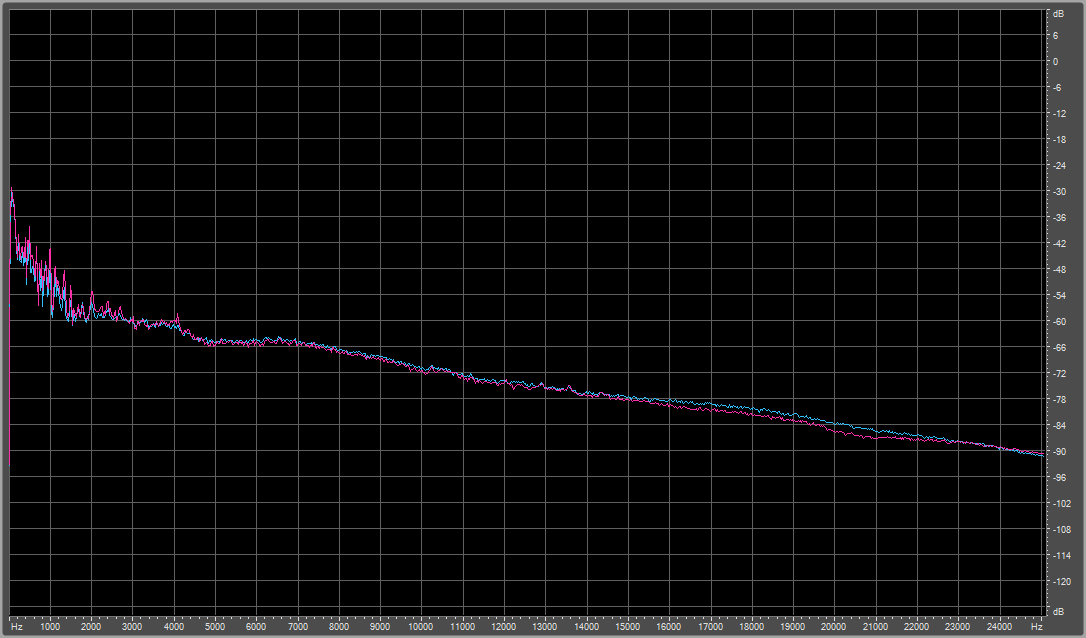Select the 19000 label on the frequency axis
This screenshot has height=638, width=1086.
pyautogui.click(x=793, y=626)
